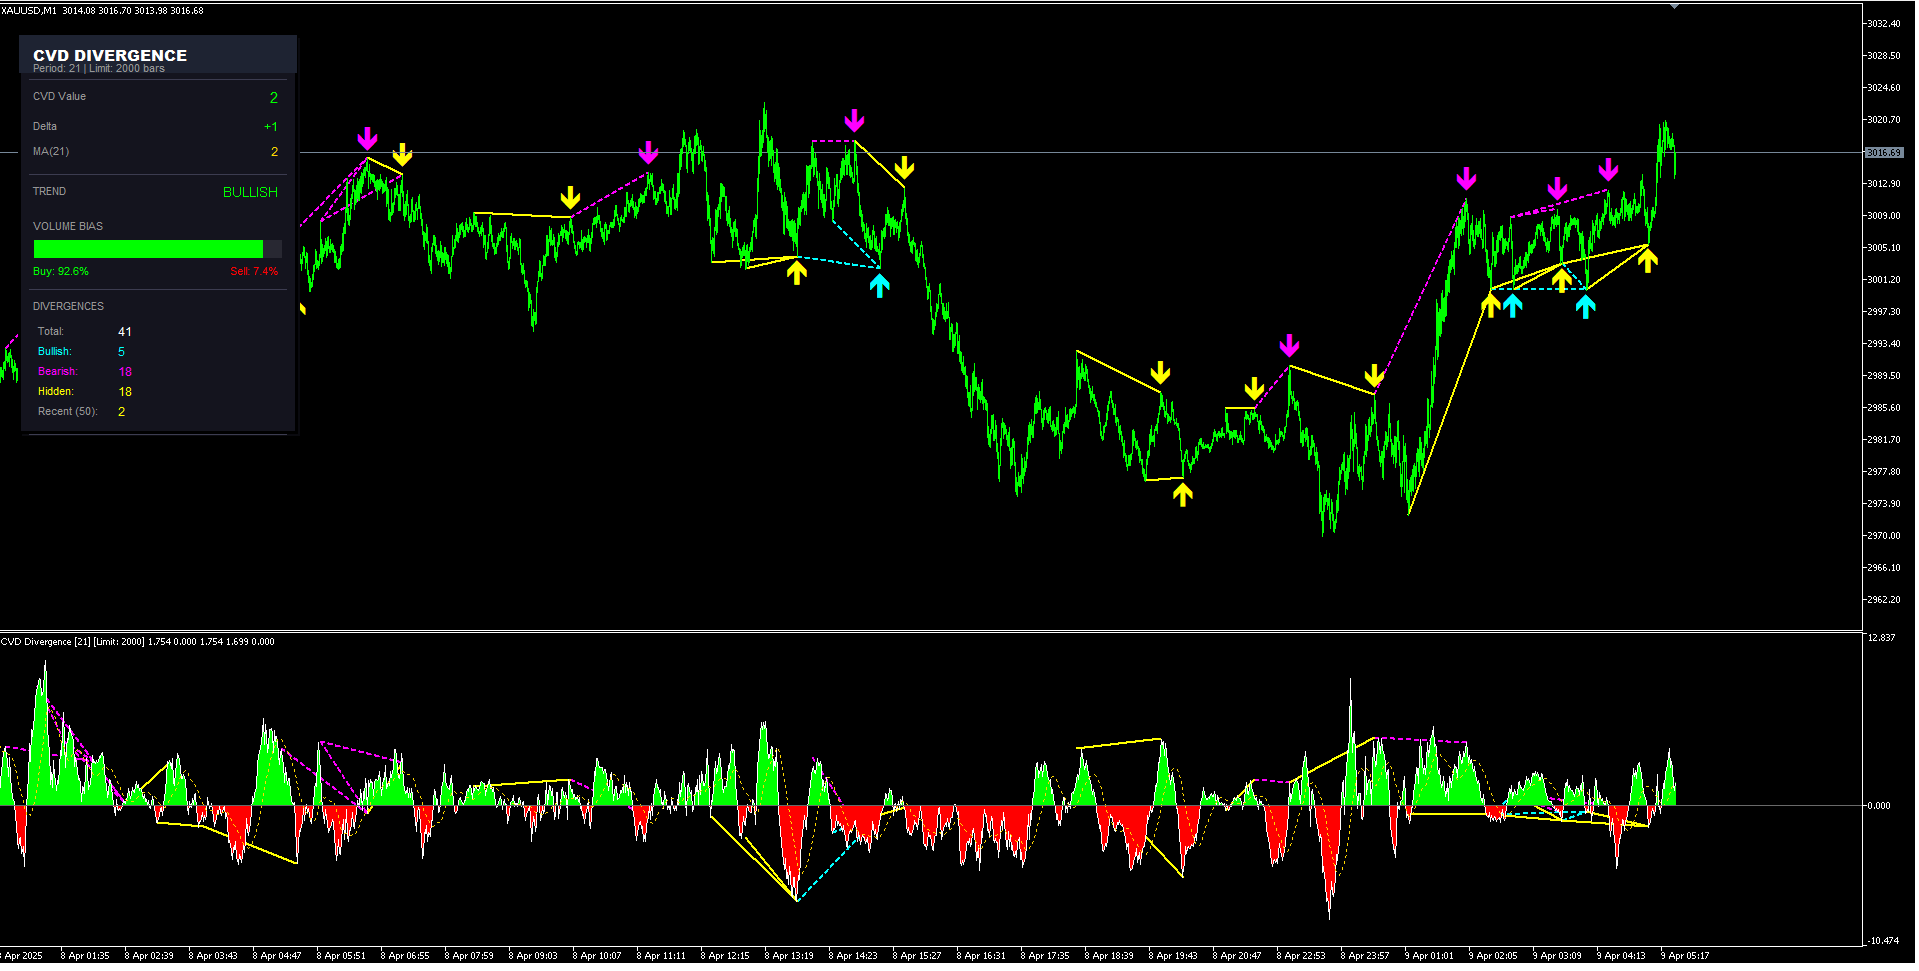1919x971 pixels.
Task: Select the yellow up arrow near 8 Apr 13:19
Action: click(x=796, y=272)
